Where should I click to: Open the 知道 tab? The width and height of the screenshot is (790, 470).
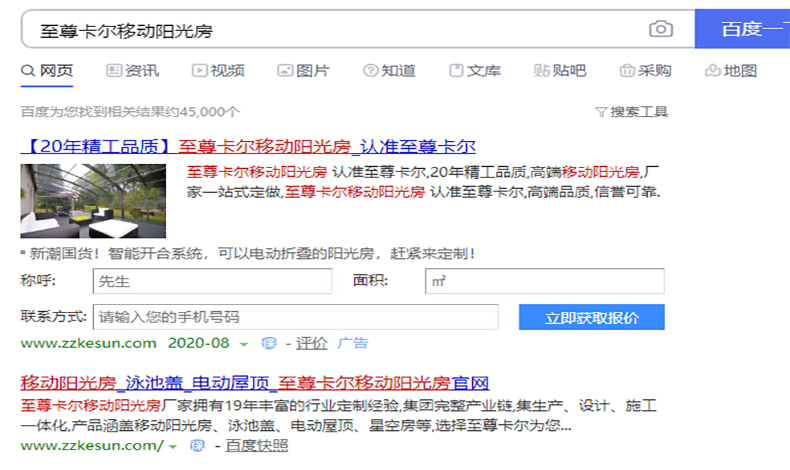389,71
